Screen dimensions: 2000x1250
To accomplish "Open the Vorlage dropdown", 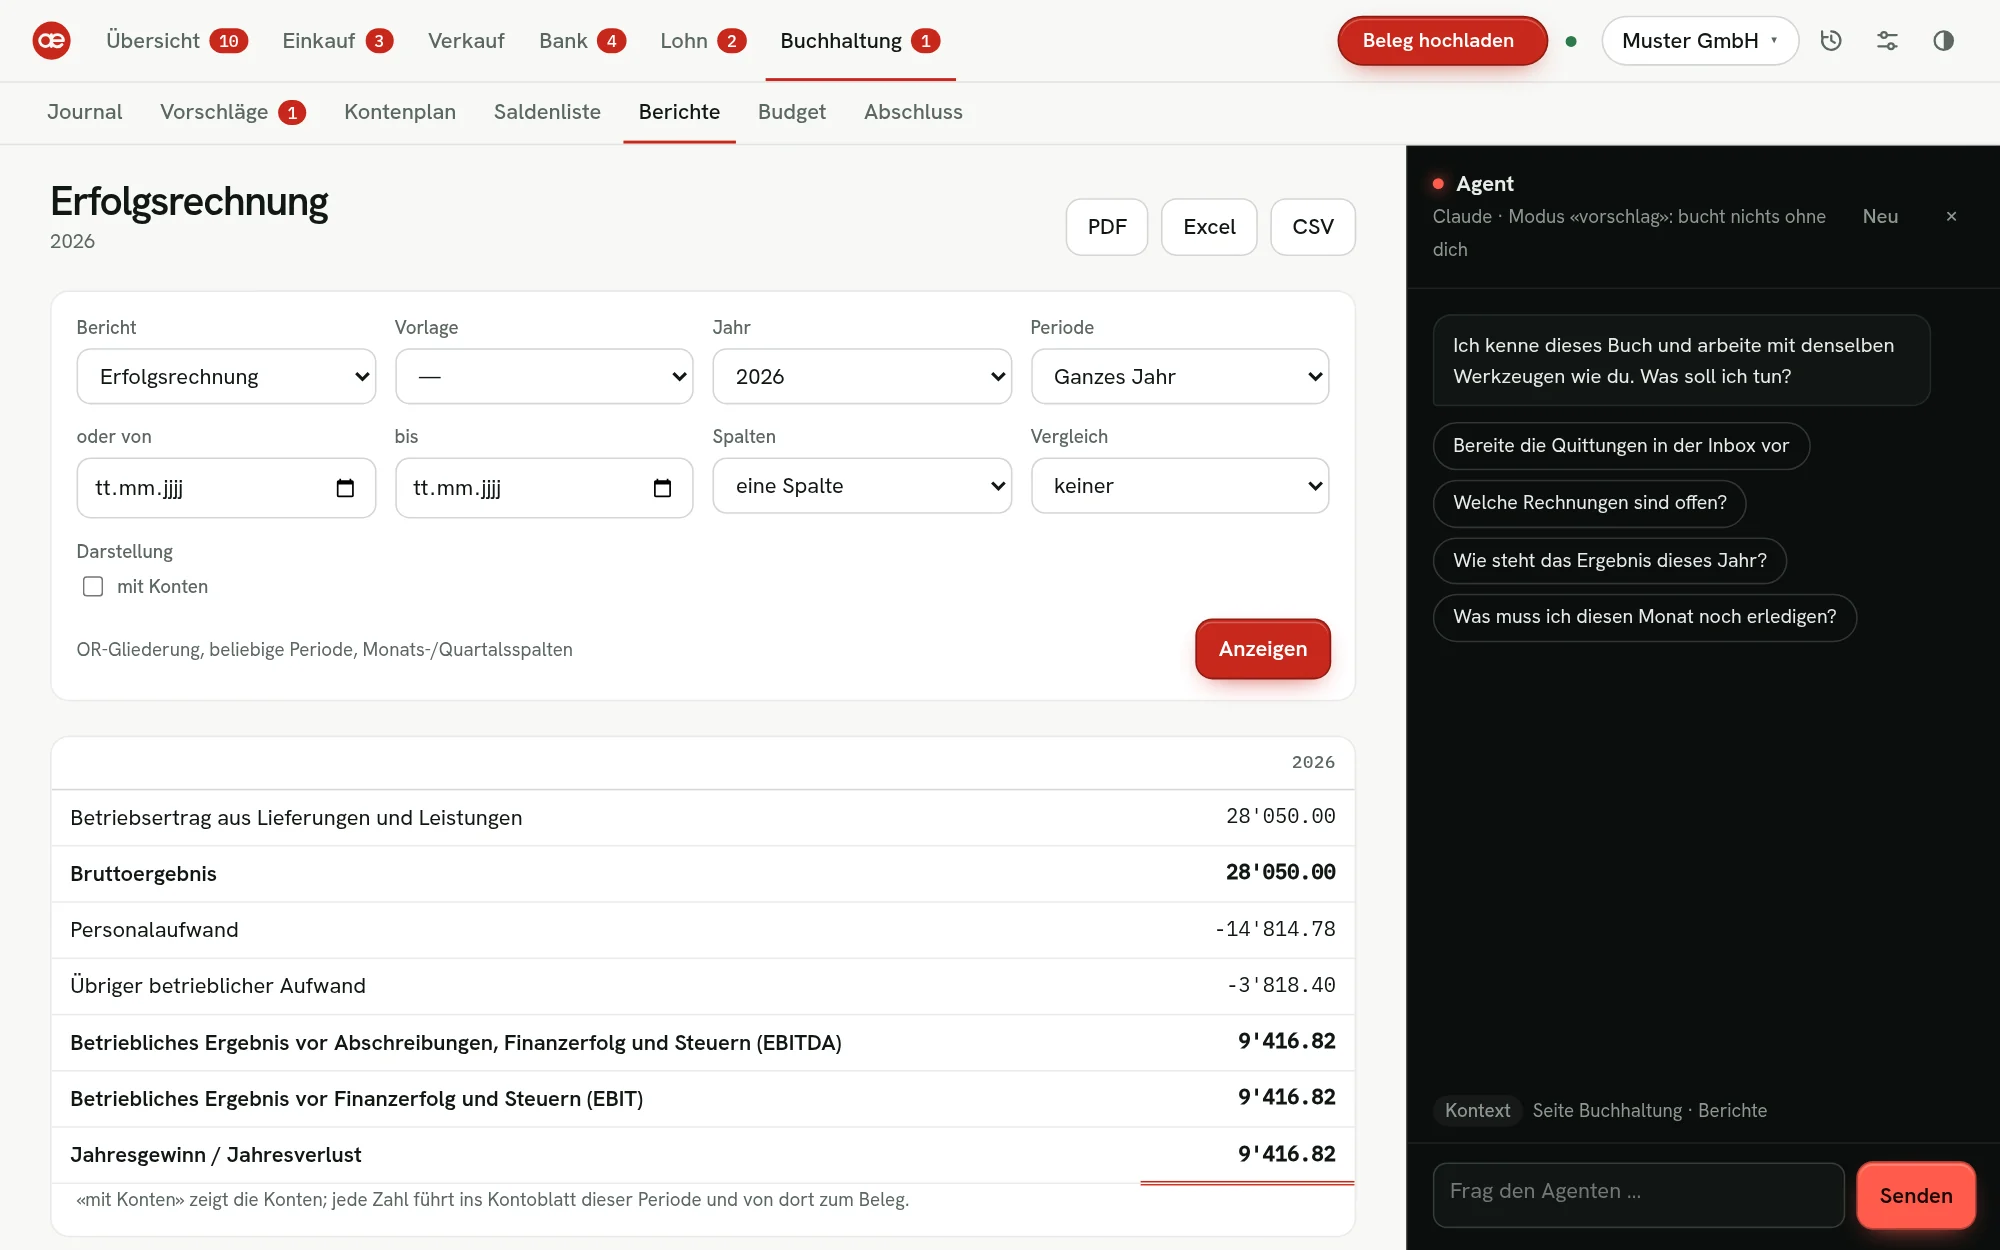I will coord(544,377).
